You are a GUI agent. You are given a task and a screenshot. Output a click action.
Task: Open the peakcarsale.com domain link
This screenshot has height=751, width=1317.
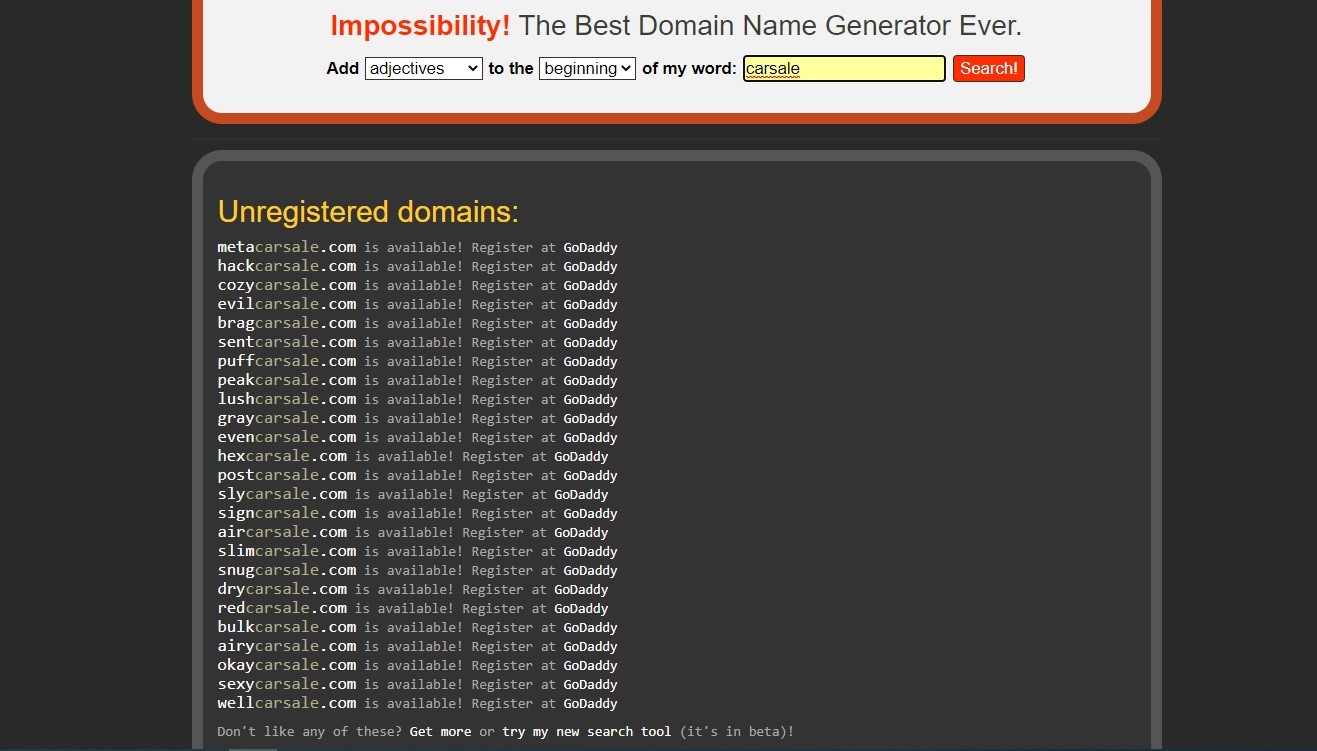point(287,380)
